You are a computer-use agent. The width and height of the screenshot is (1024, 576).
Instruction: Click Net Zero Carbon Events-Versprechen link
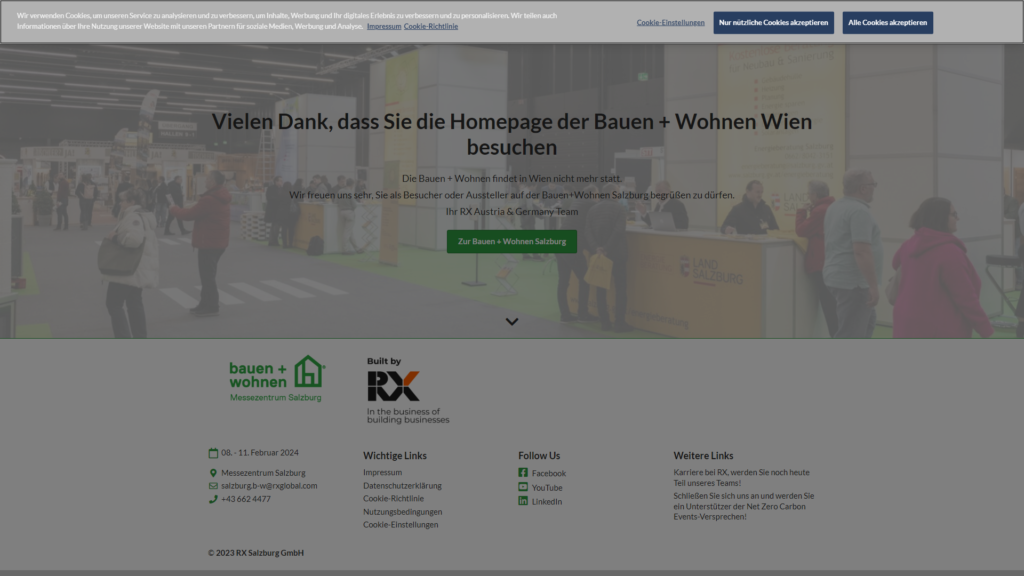click(744, 506)
